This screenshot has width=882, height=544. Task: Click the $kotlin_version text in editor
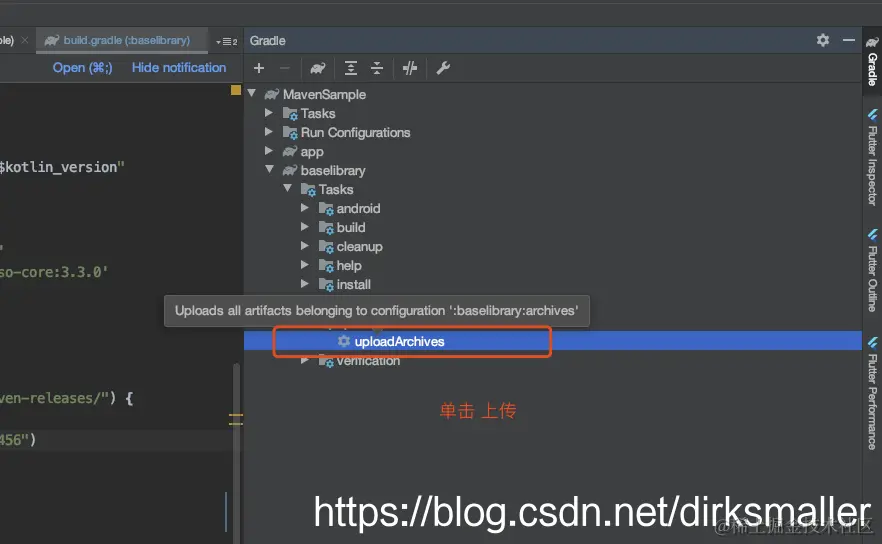[x=58, y=167]
